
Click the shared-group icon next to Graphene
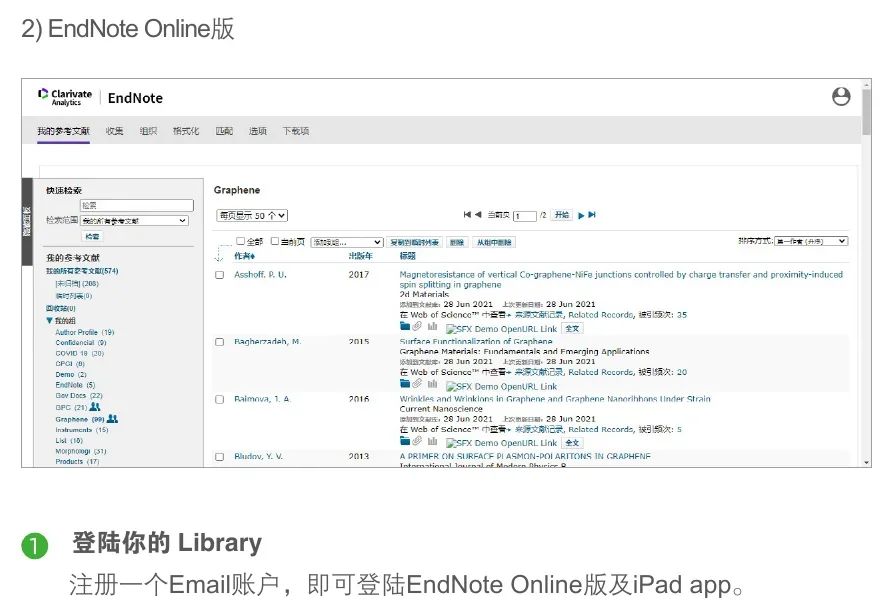112,419
